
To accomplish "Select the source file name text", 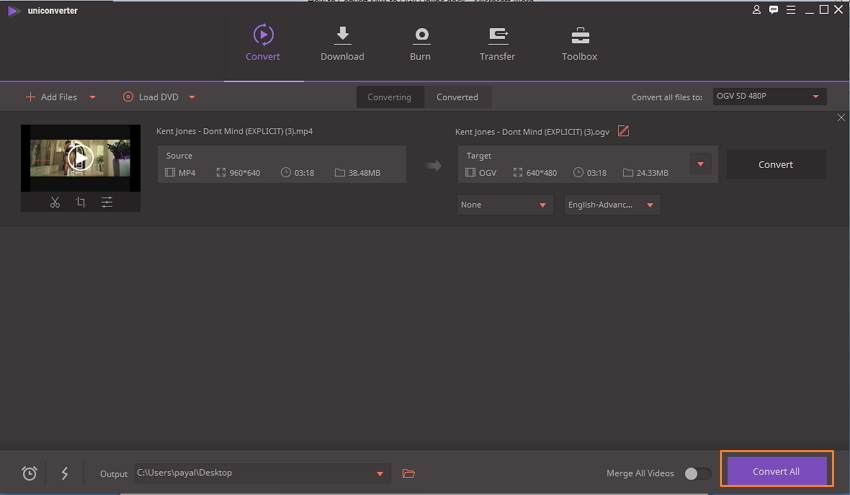I will pyautogui.click(x=234, y=131).
